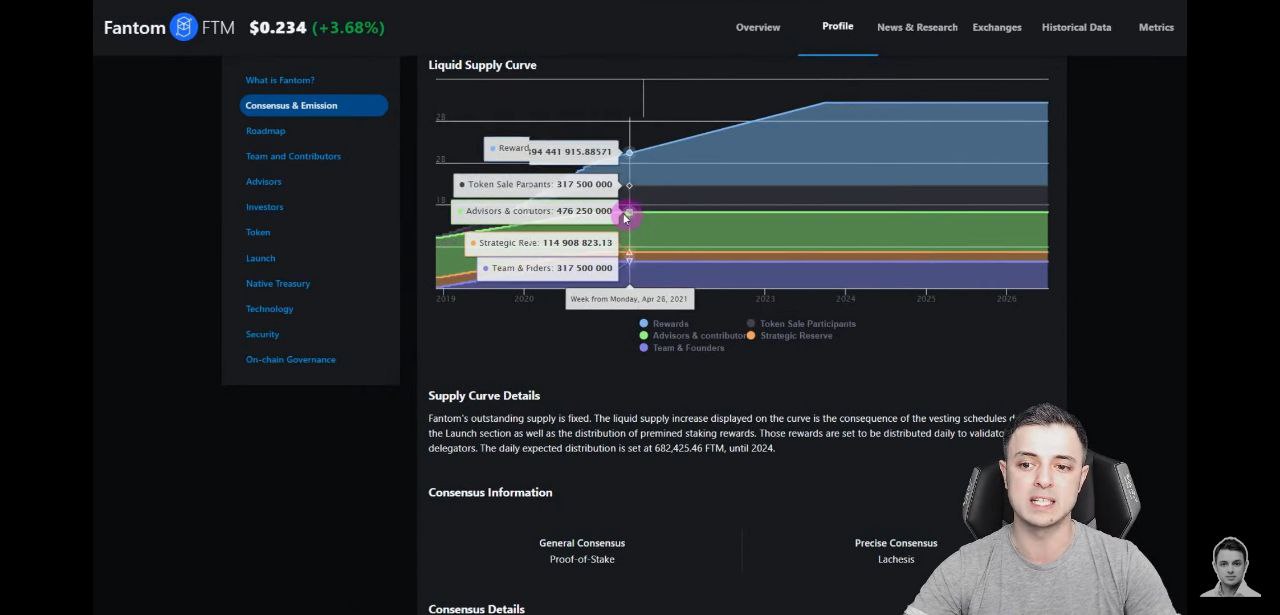Click the Lachesis precise consensus value
This screenshot has height=615, width=1280.
pyautogui.click(x=896, y=559)
